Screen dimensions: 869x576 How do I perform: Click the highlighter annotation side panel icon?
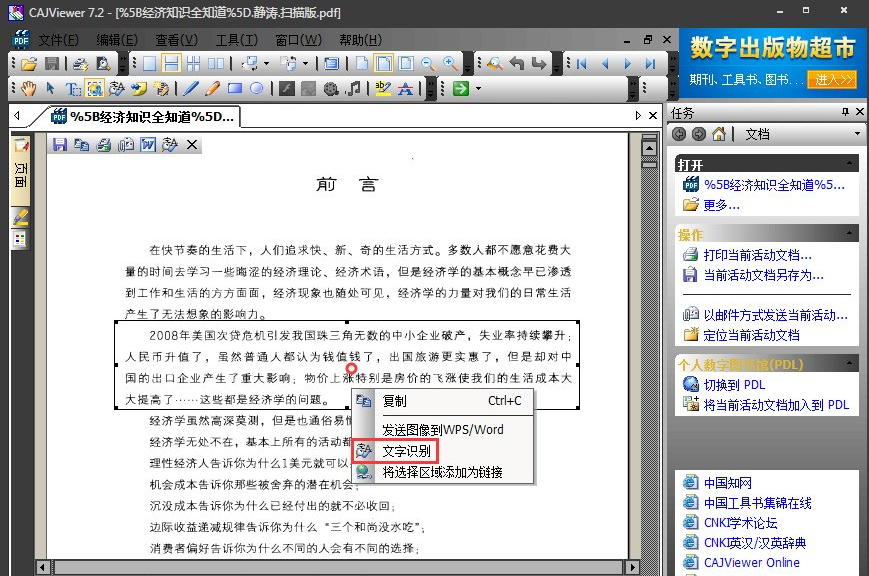click(21, 217)
